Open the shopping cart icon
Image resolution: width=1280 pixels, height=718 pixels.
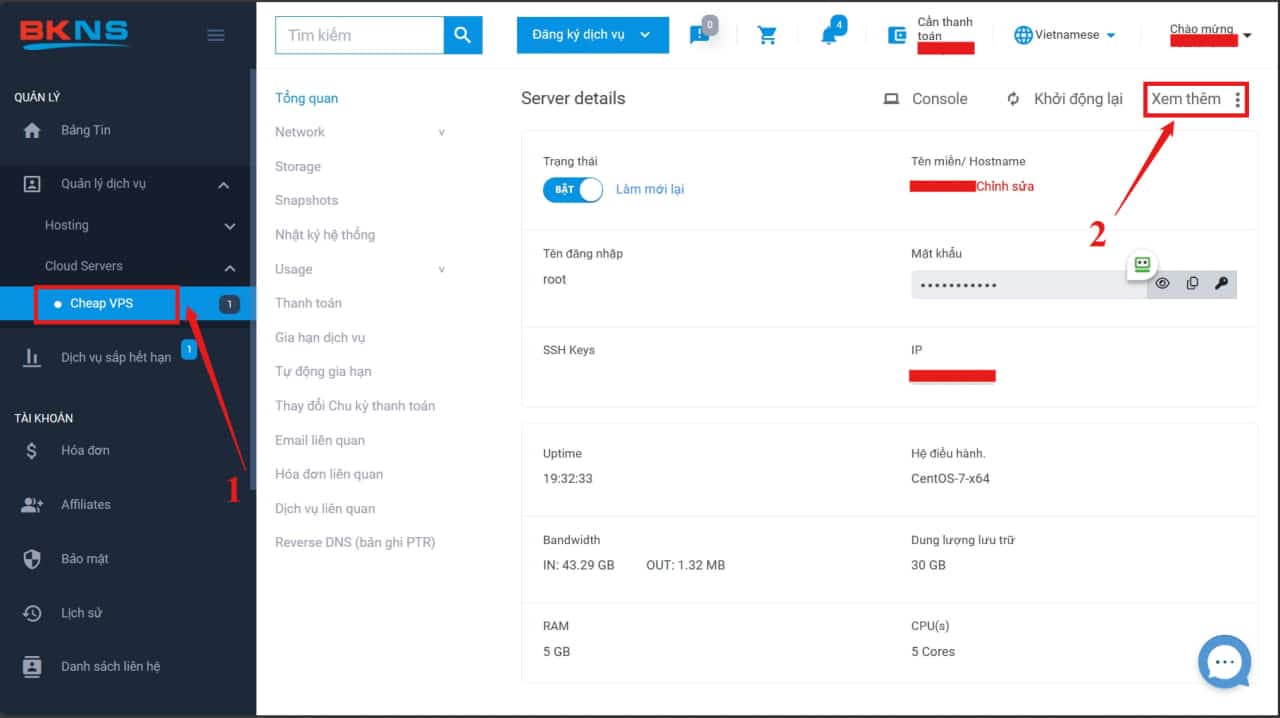point(767,35)
